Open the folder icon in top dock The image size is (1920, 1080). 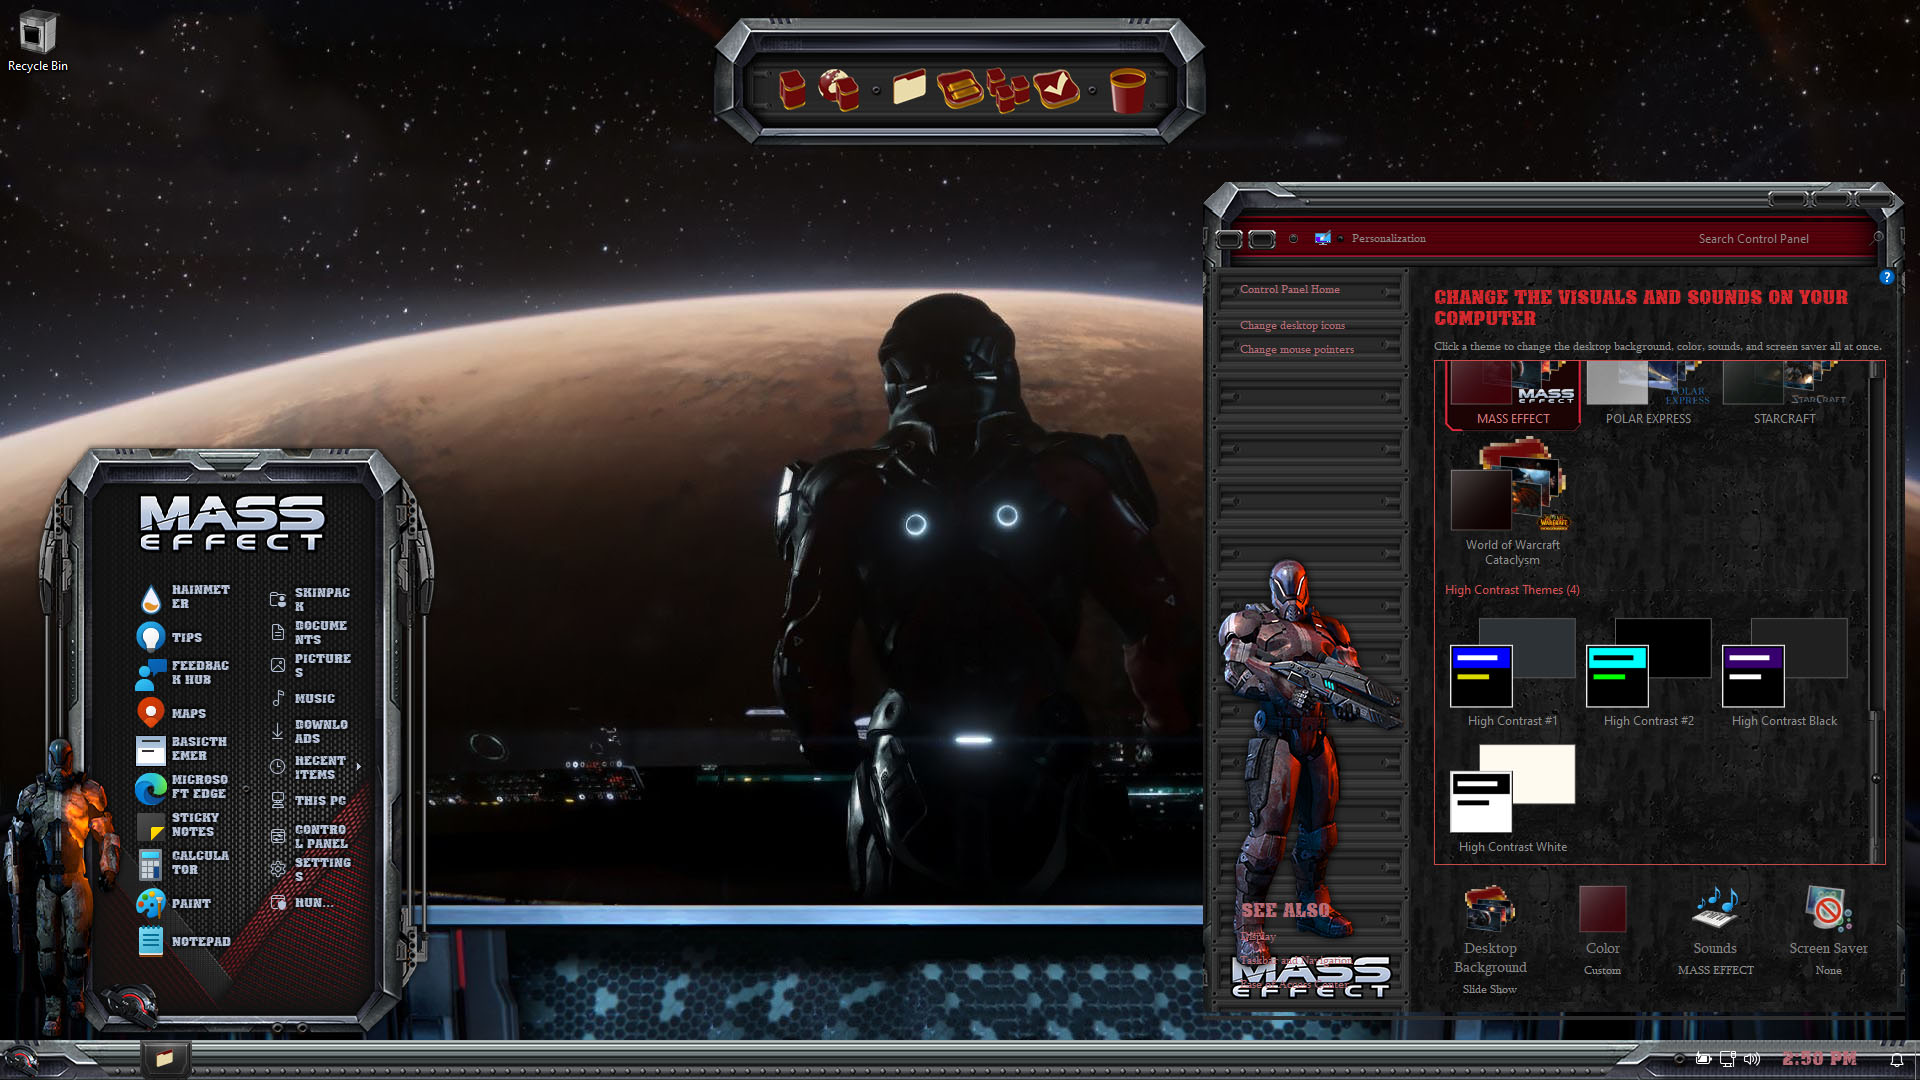click(908, 88)
